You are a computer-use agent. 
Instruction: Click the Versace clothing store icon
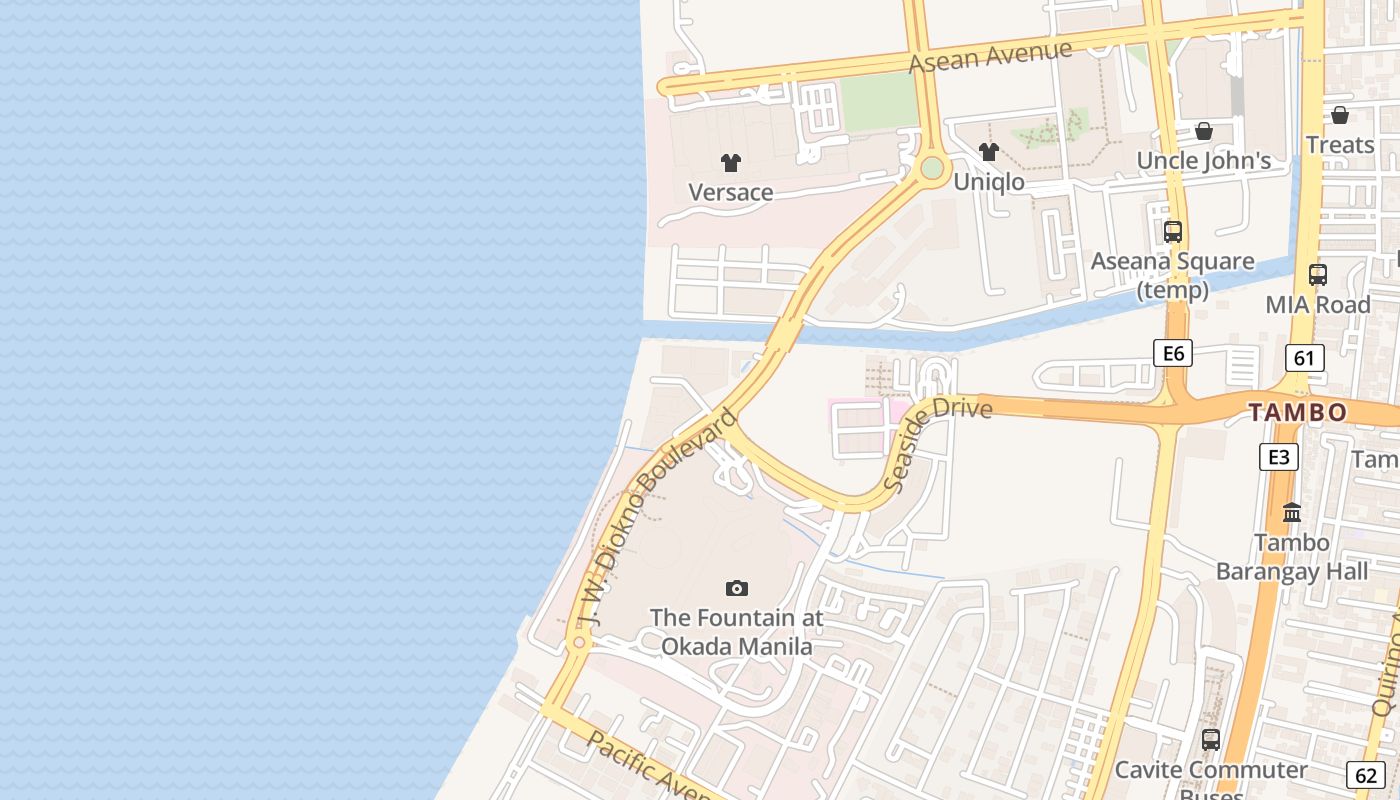(x=731, y=163)
